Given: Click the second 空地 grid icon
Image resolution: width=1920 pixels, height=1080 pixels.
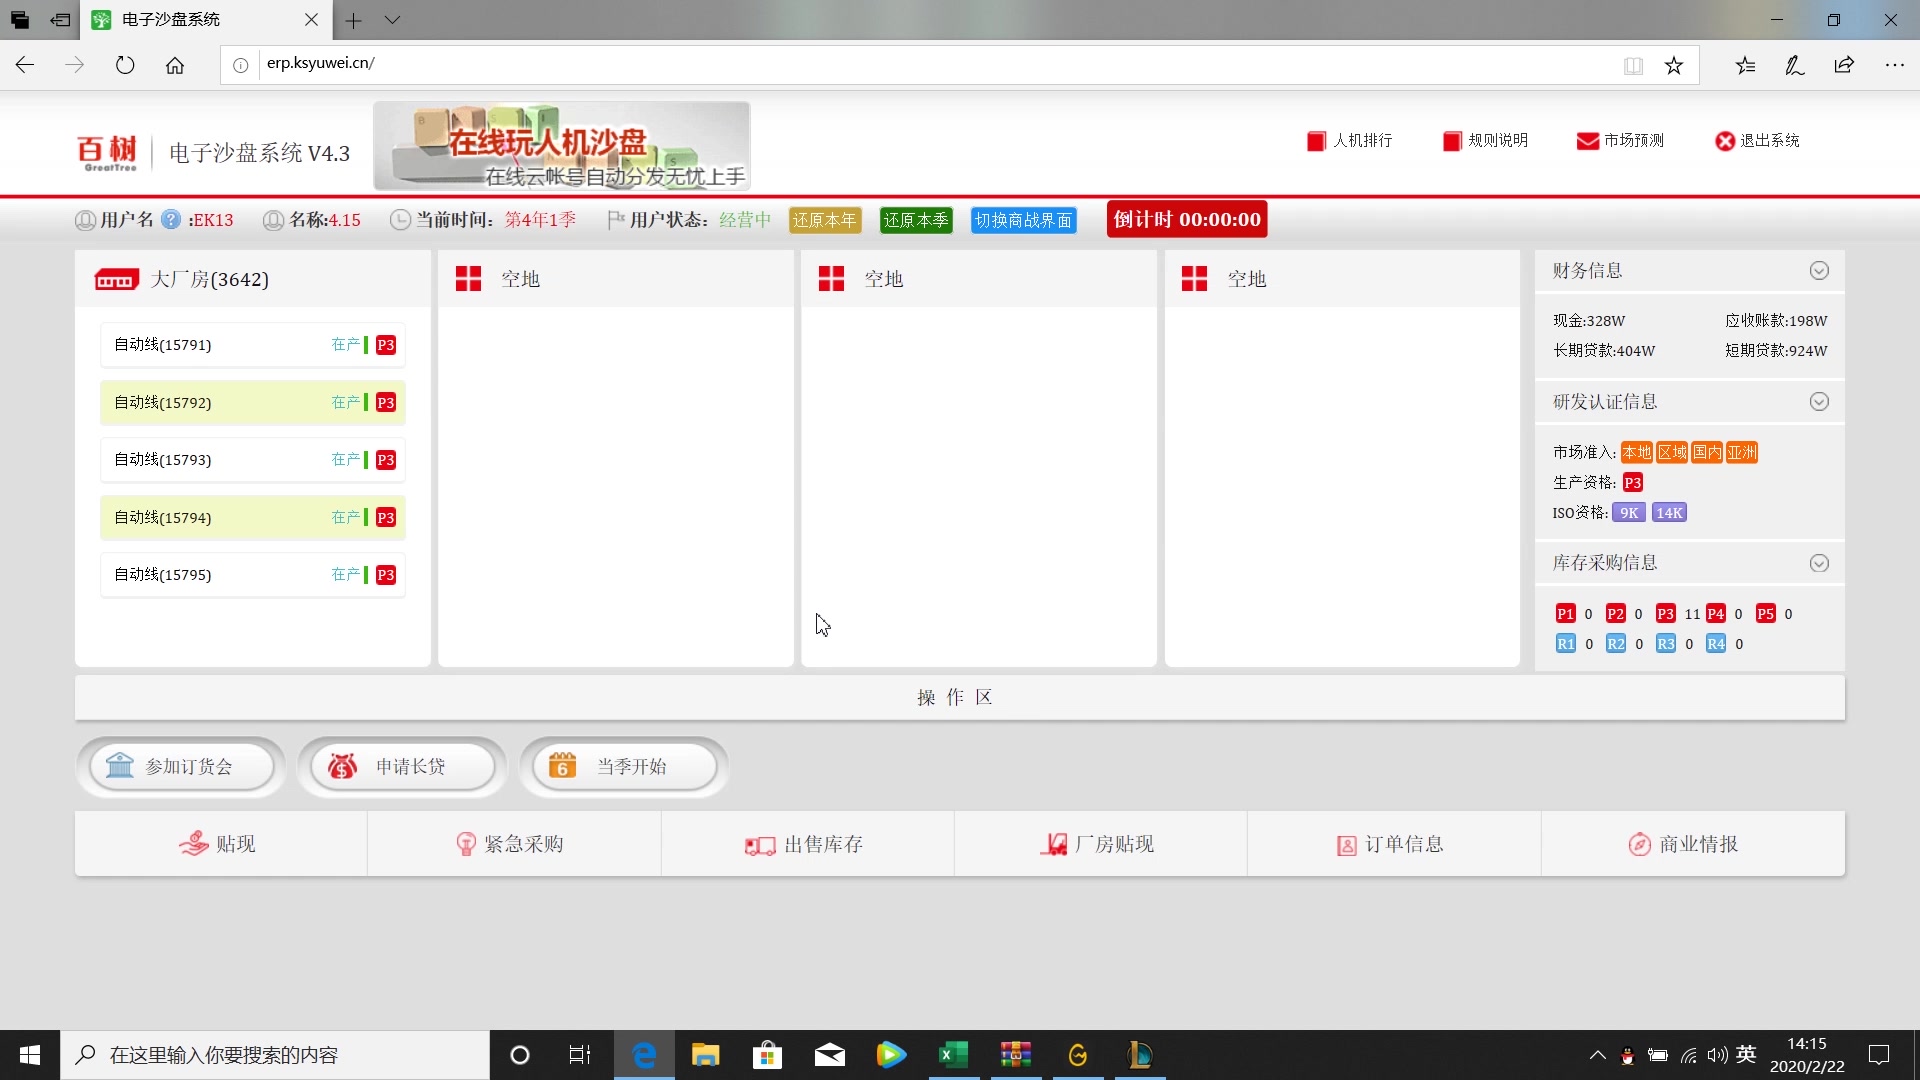Looking at the screenshot, I should [x=831, y=279].
